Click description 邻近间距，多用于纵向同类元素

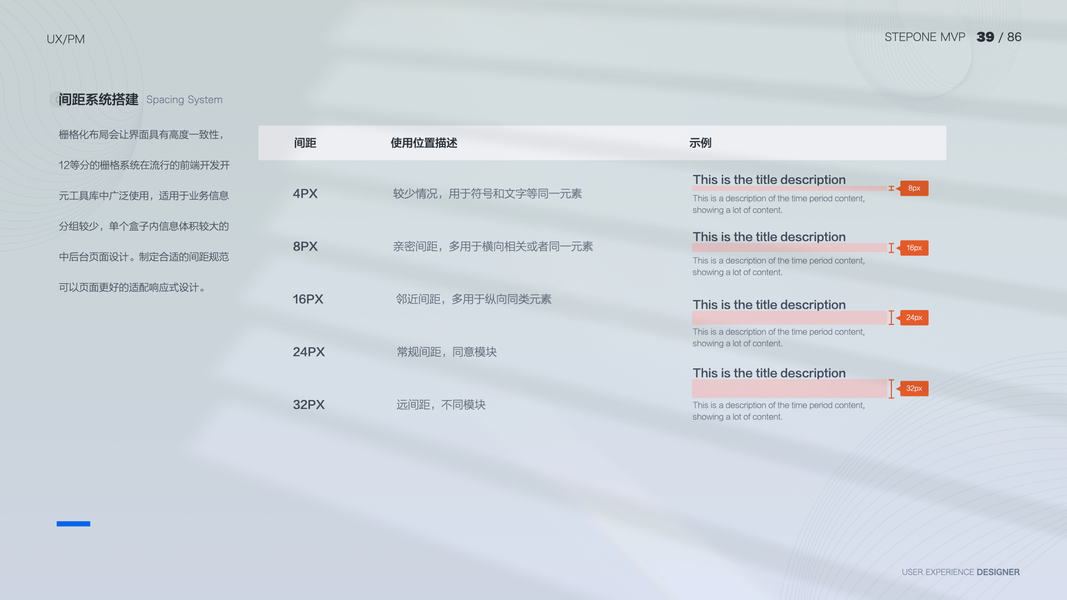coord(474,299)
